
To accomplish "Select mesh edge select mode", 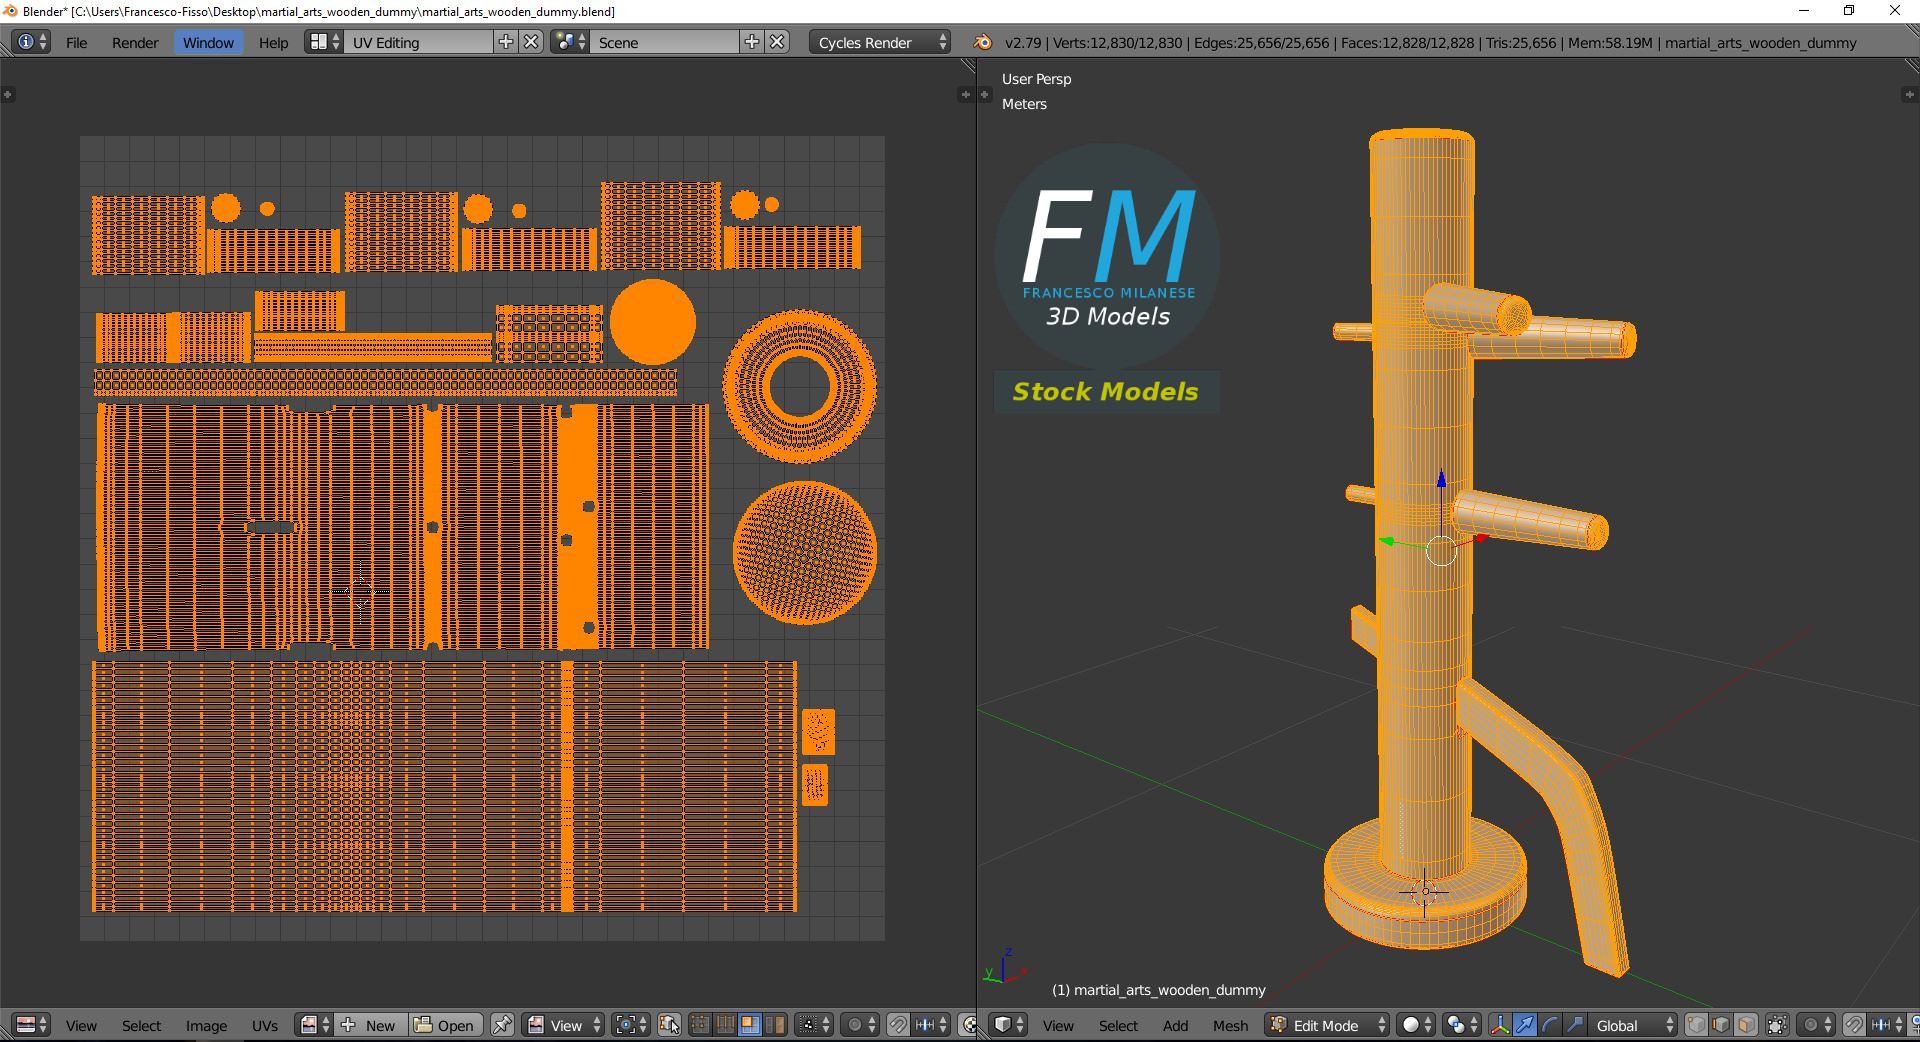I will coord(1721,1025).
